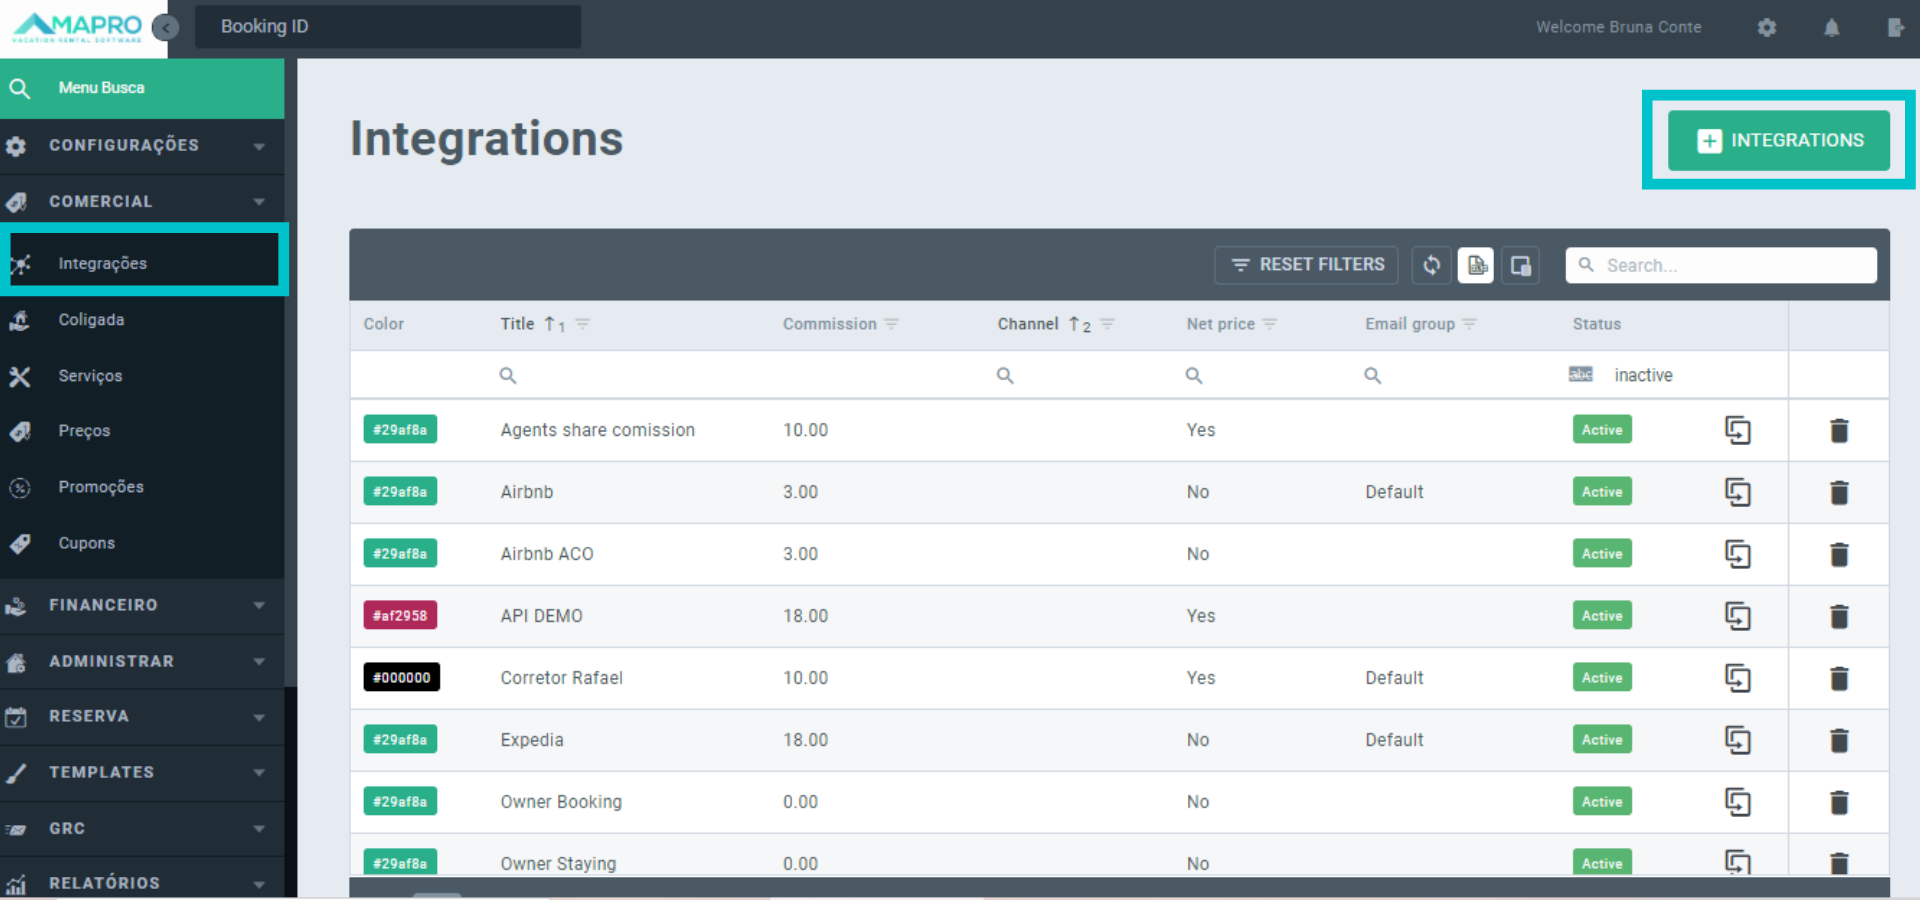Click the green INTEGRATIONS add button

point(1778,141)
